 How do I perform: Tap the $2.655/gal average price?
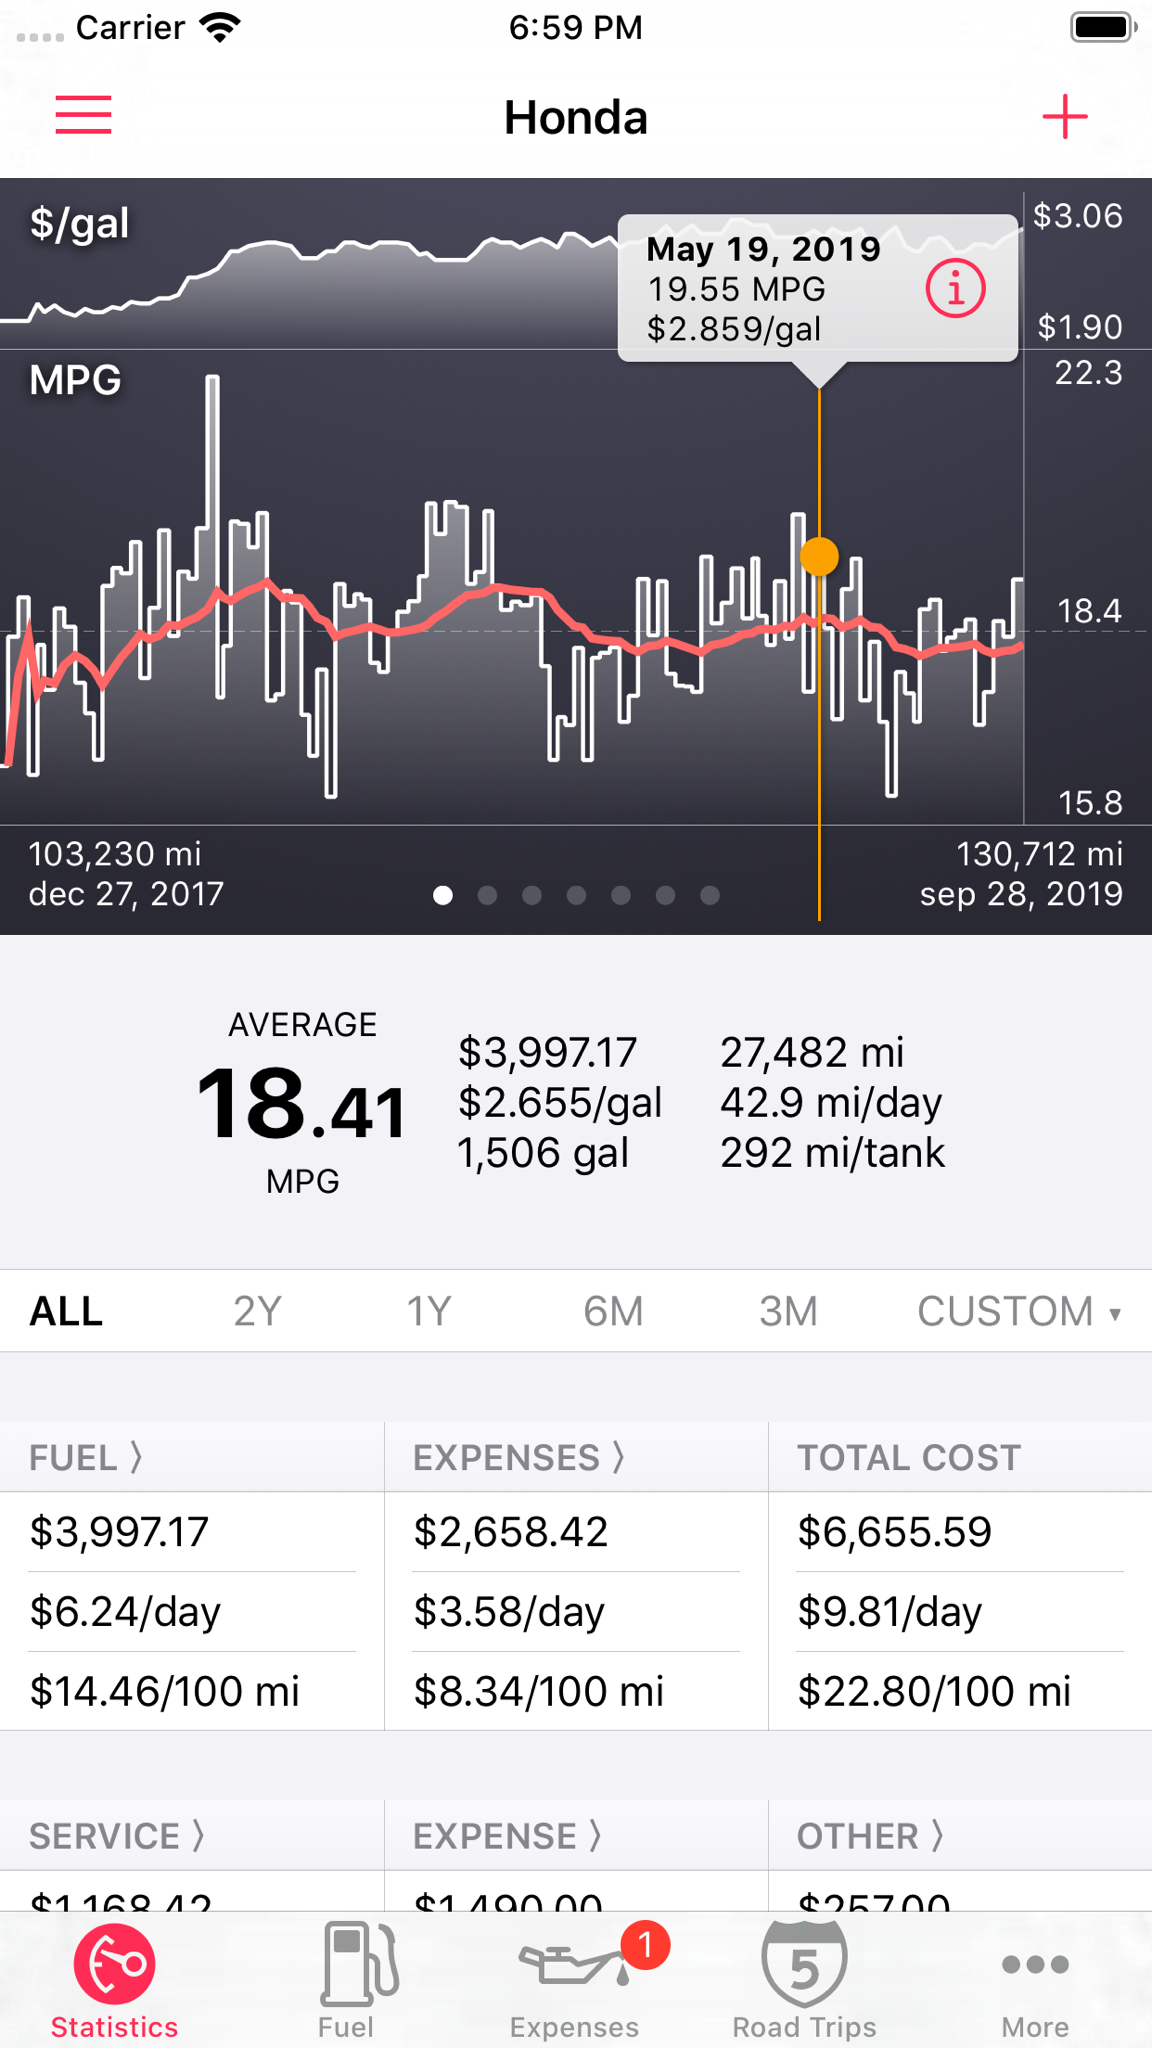(x=560, y=1102)
